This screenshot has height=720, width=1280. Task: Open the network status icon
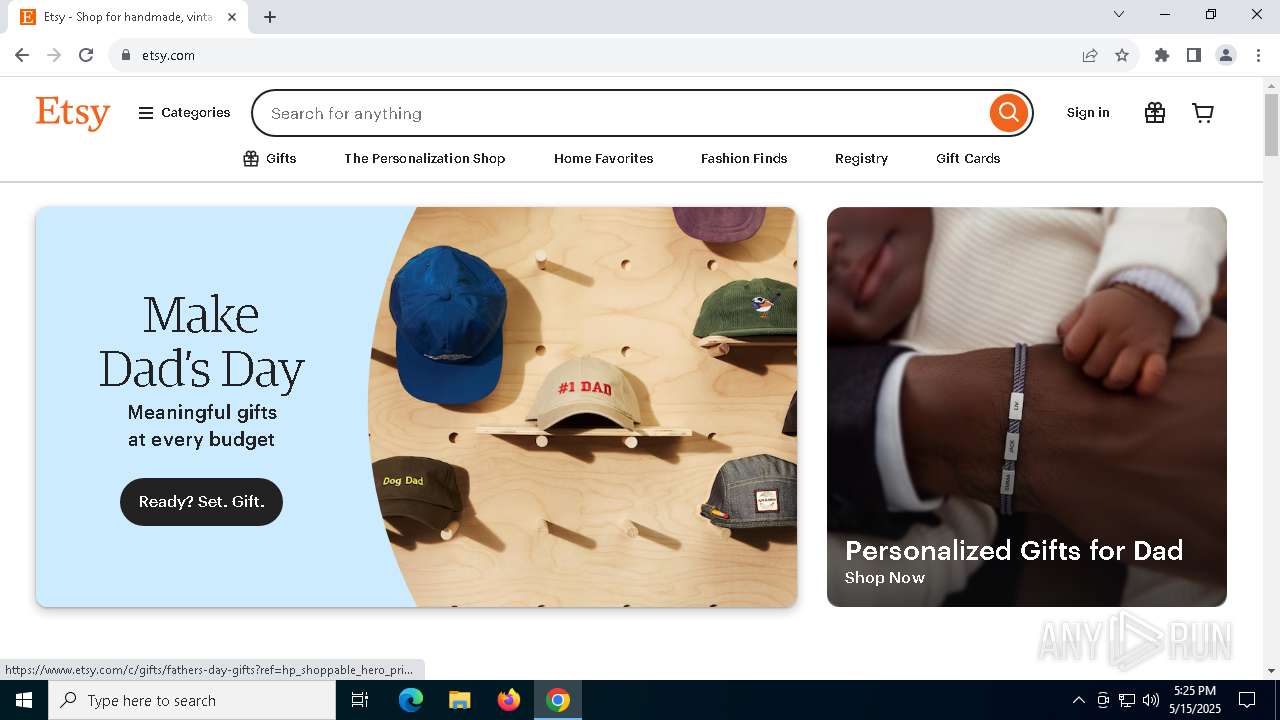[1127, 700]
